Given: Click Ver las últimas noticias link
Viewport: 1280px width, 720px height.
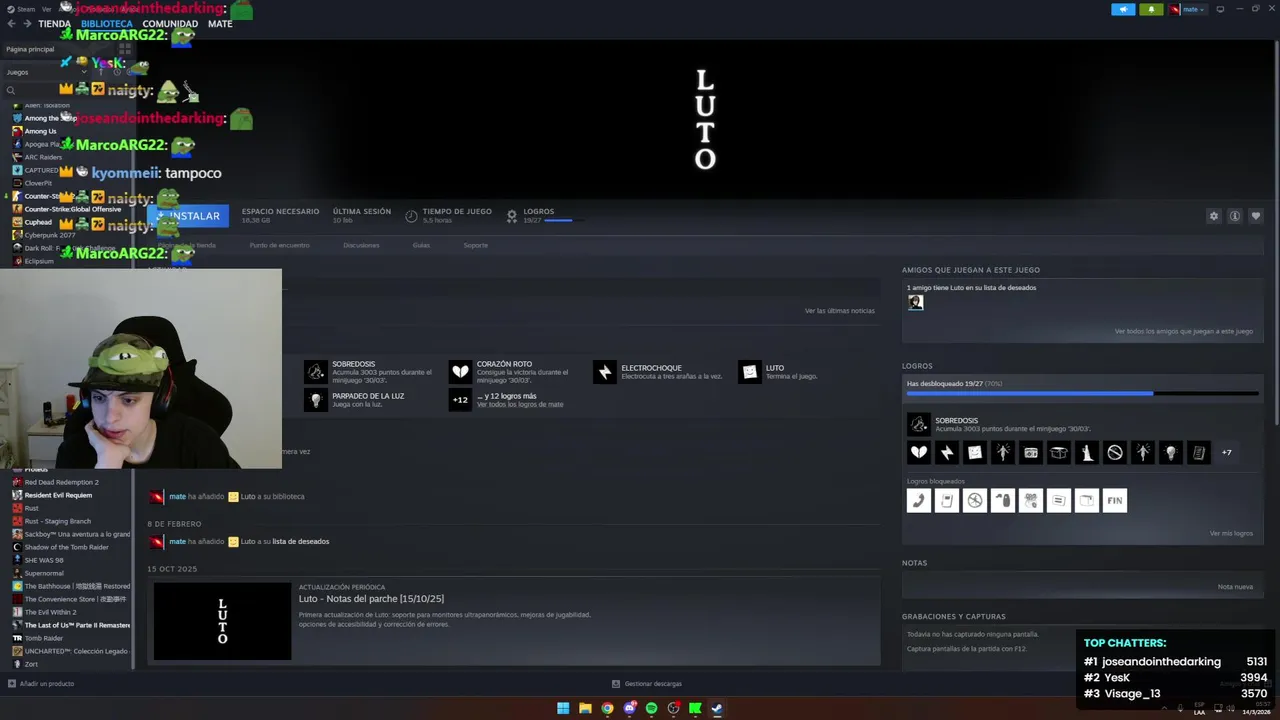Looking at the screenshot, I should [840, 311].
